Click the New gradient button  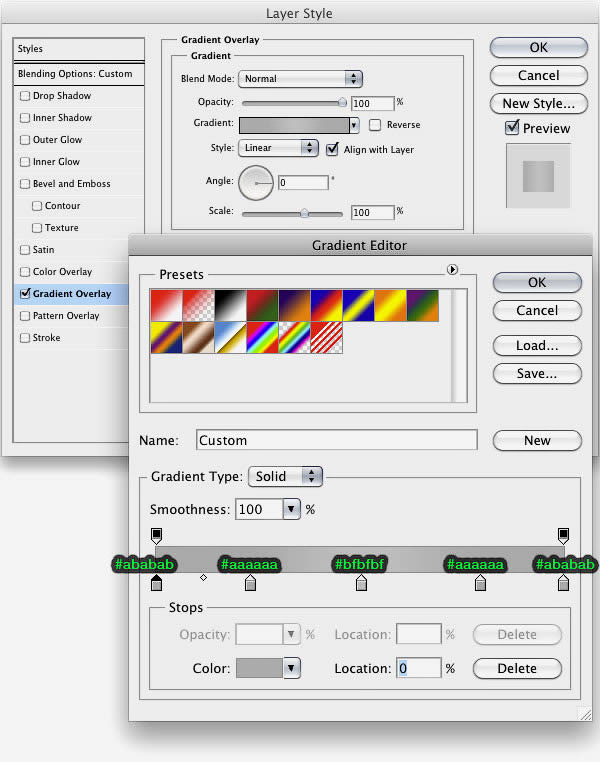(537, 440)
